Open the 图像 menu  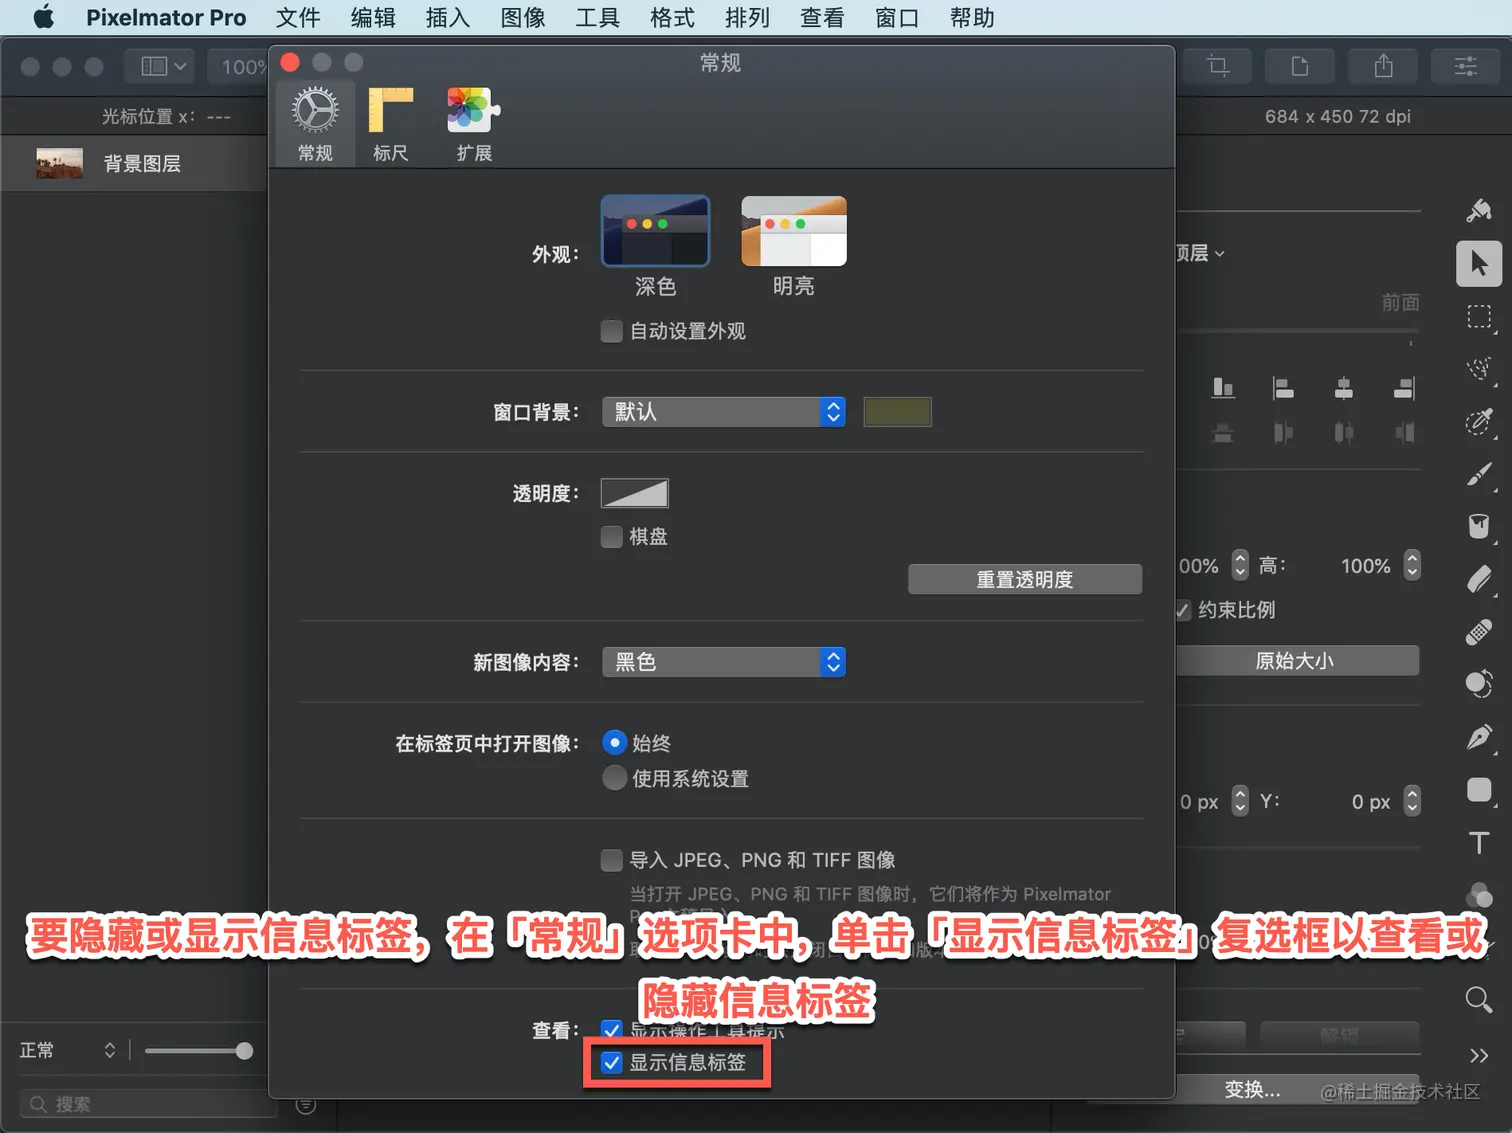(523, 17)
